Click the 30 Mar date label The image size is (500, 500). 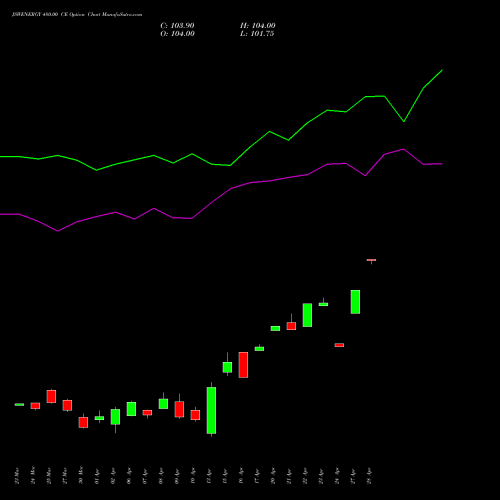81,476
